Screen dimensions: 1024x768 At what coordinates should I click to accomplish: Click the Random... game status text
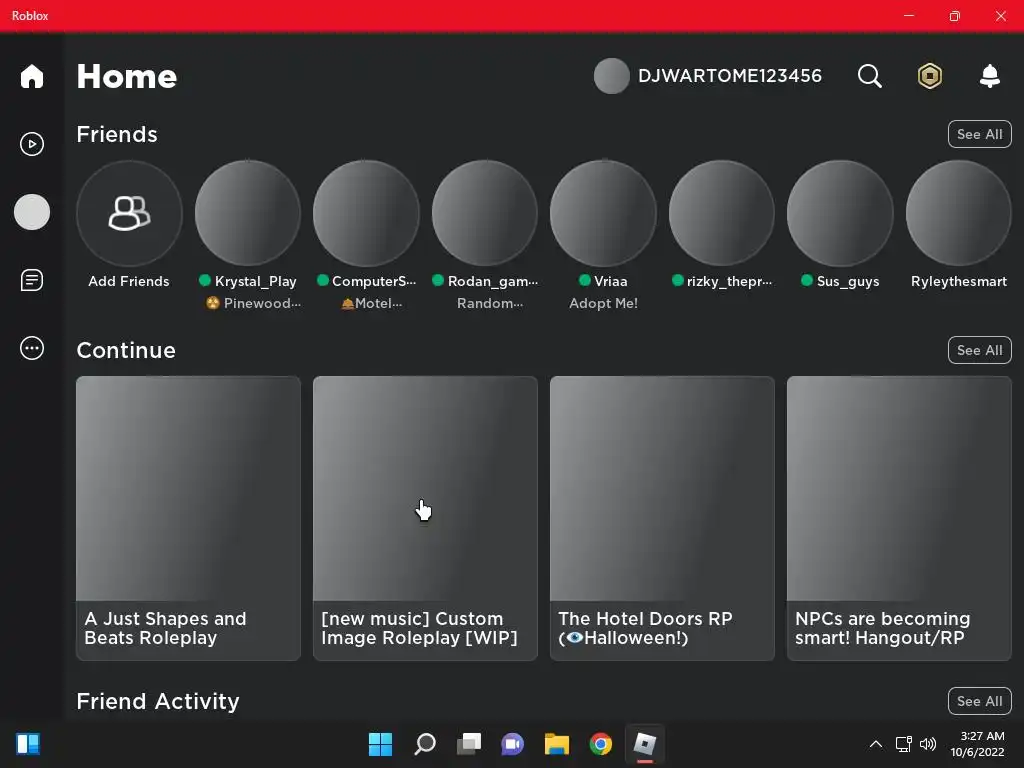pos(490,303)
